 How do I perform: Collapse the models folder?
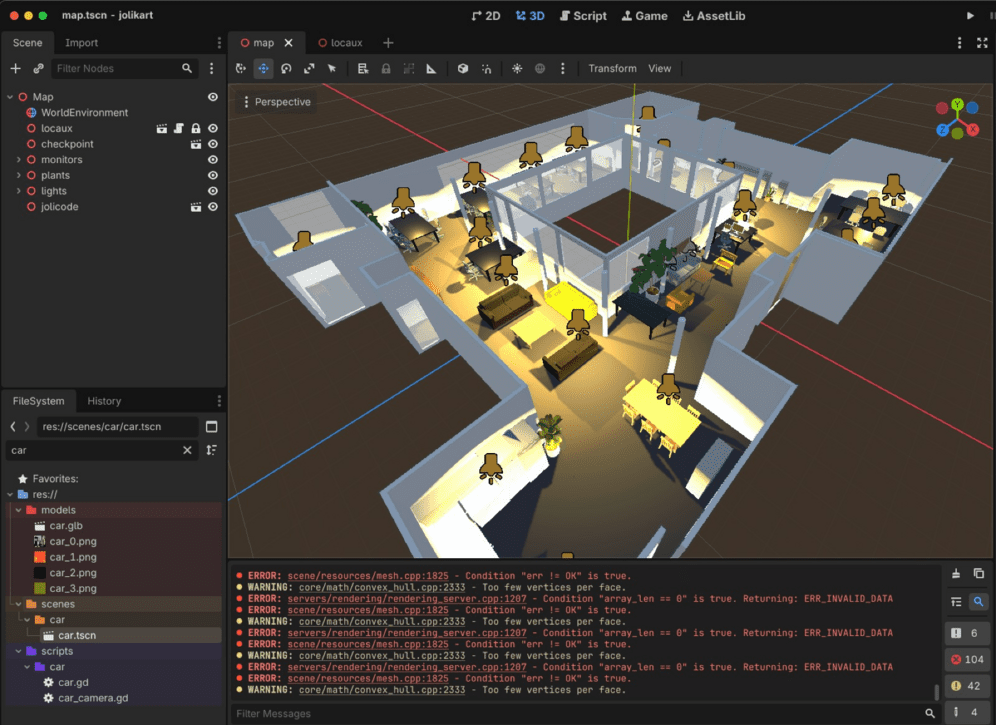point(18,510)
